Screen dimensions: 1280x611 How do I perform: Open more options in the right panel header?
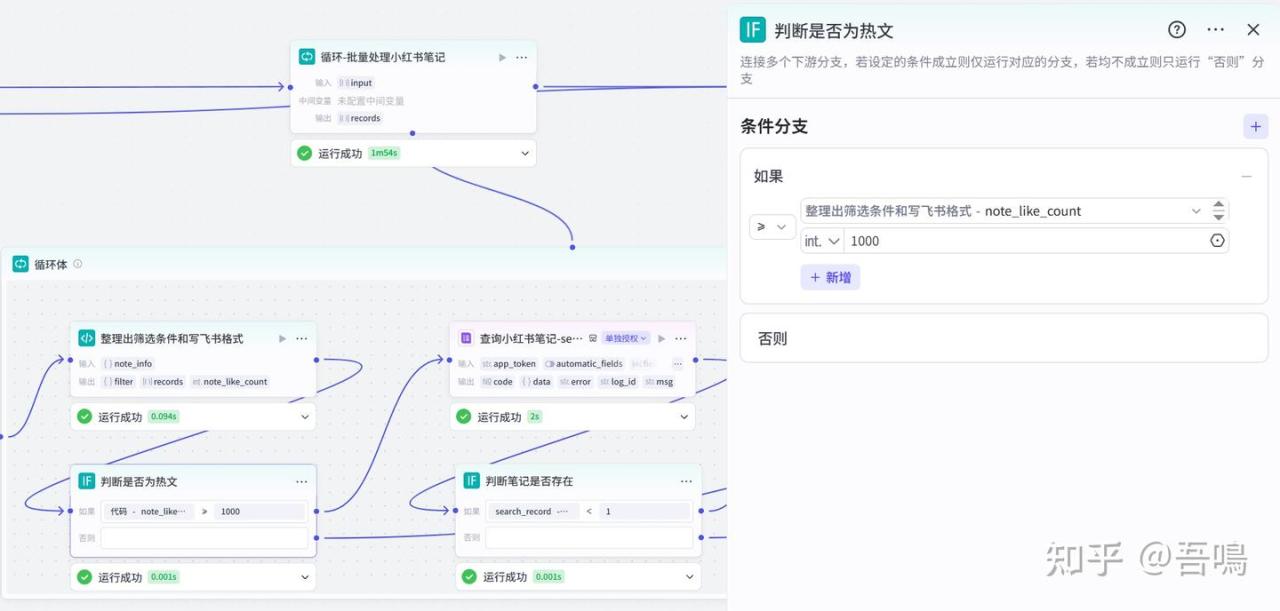(x=1215, y=30)
